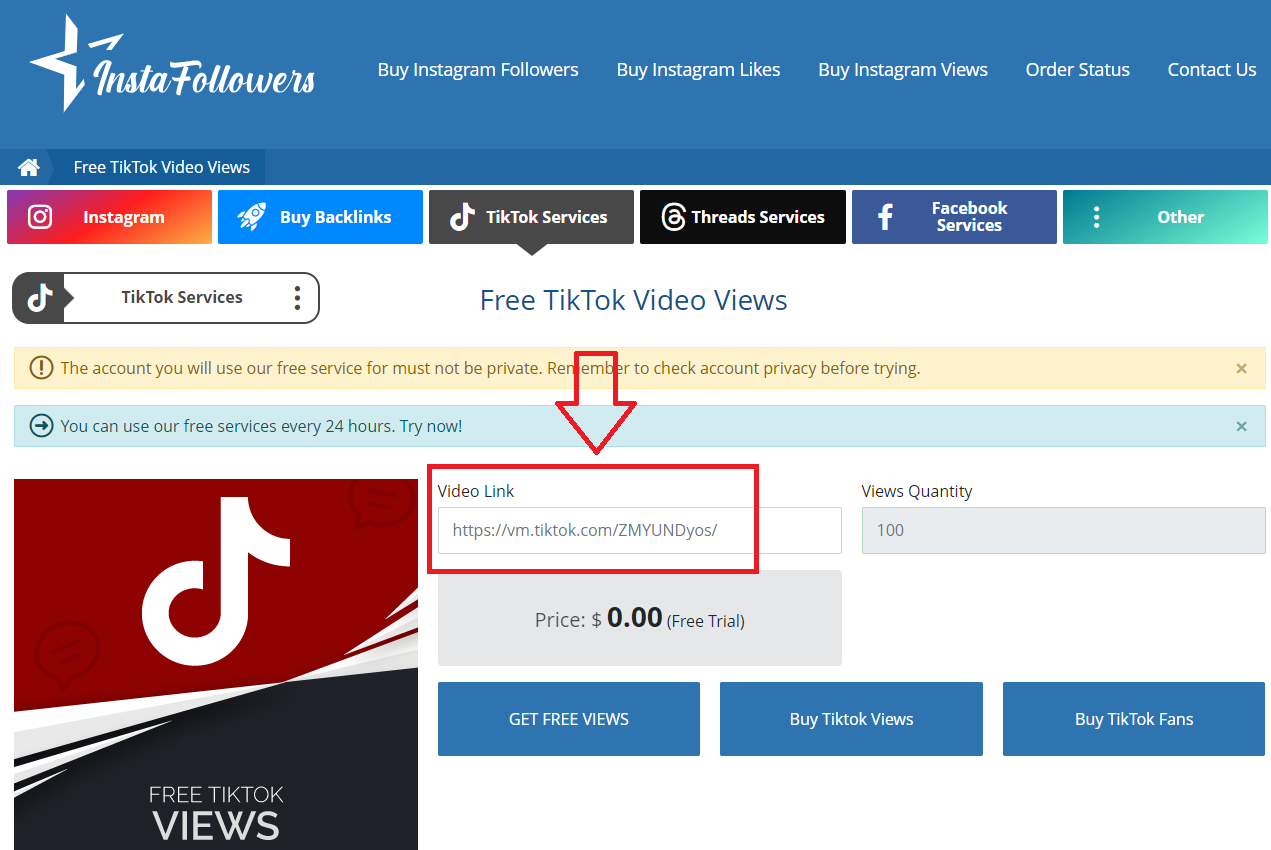
Task: Open Buy Instagram Likes menu item
Action: [698, 70]
